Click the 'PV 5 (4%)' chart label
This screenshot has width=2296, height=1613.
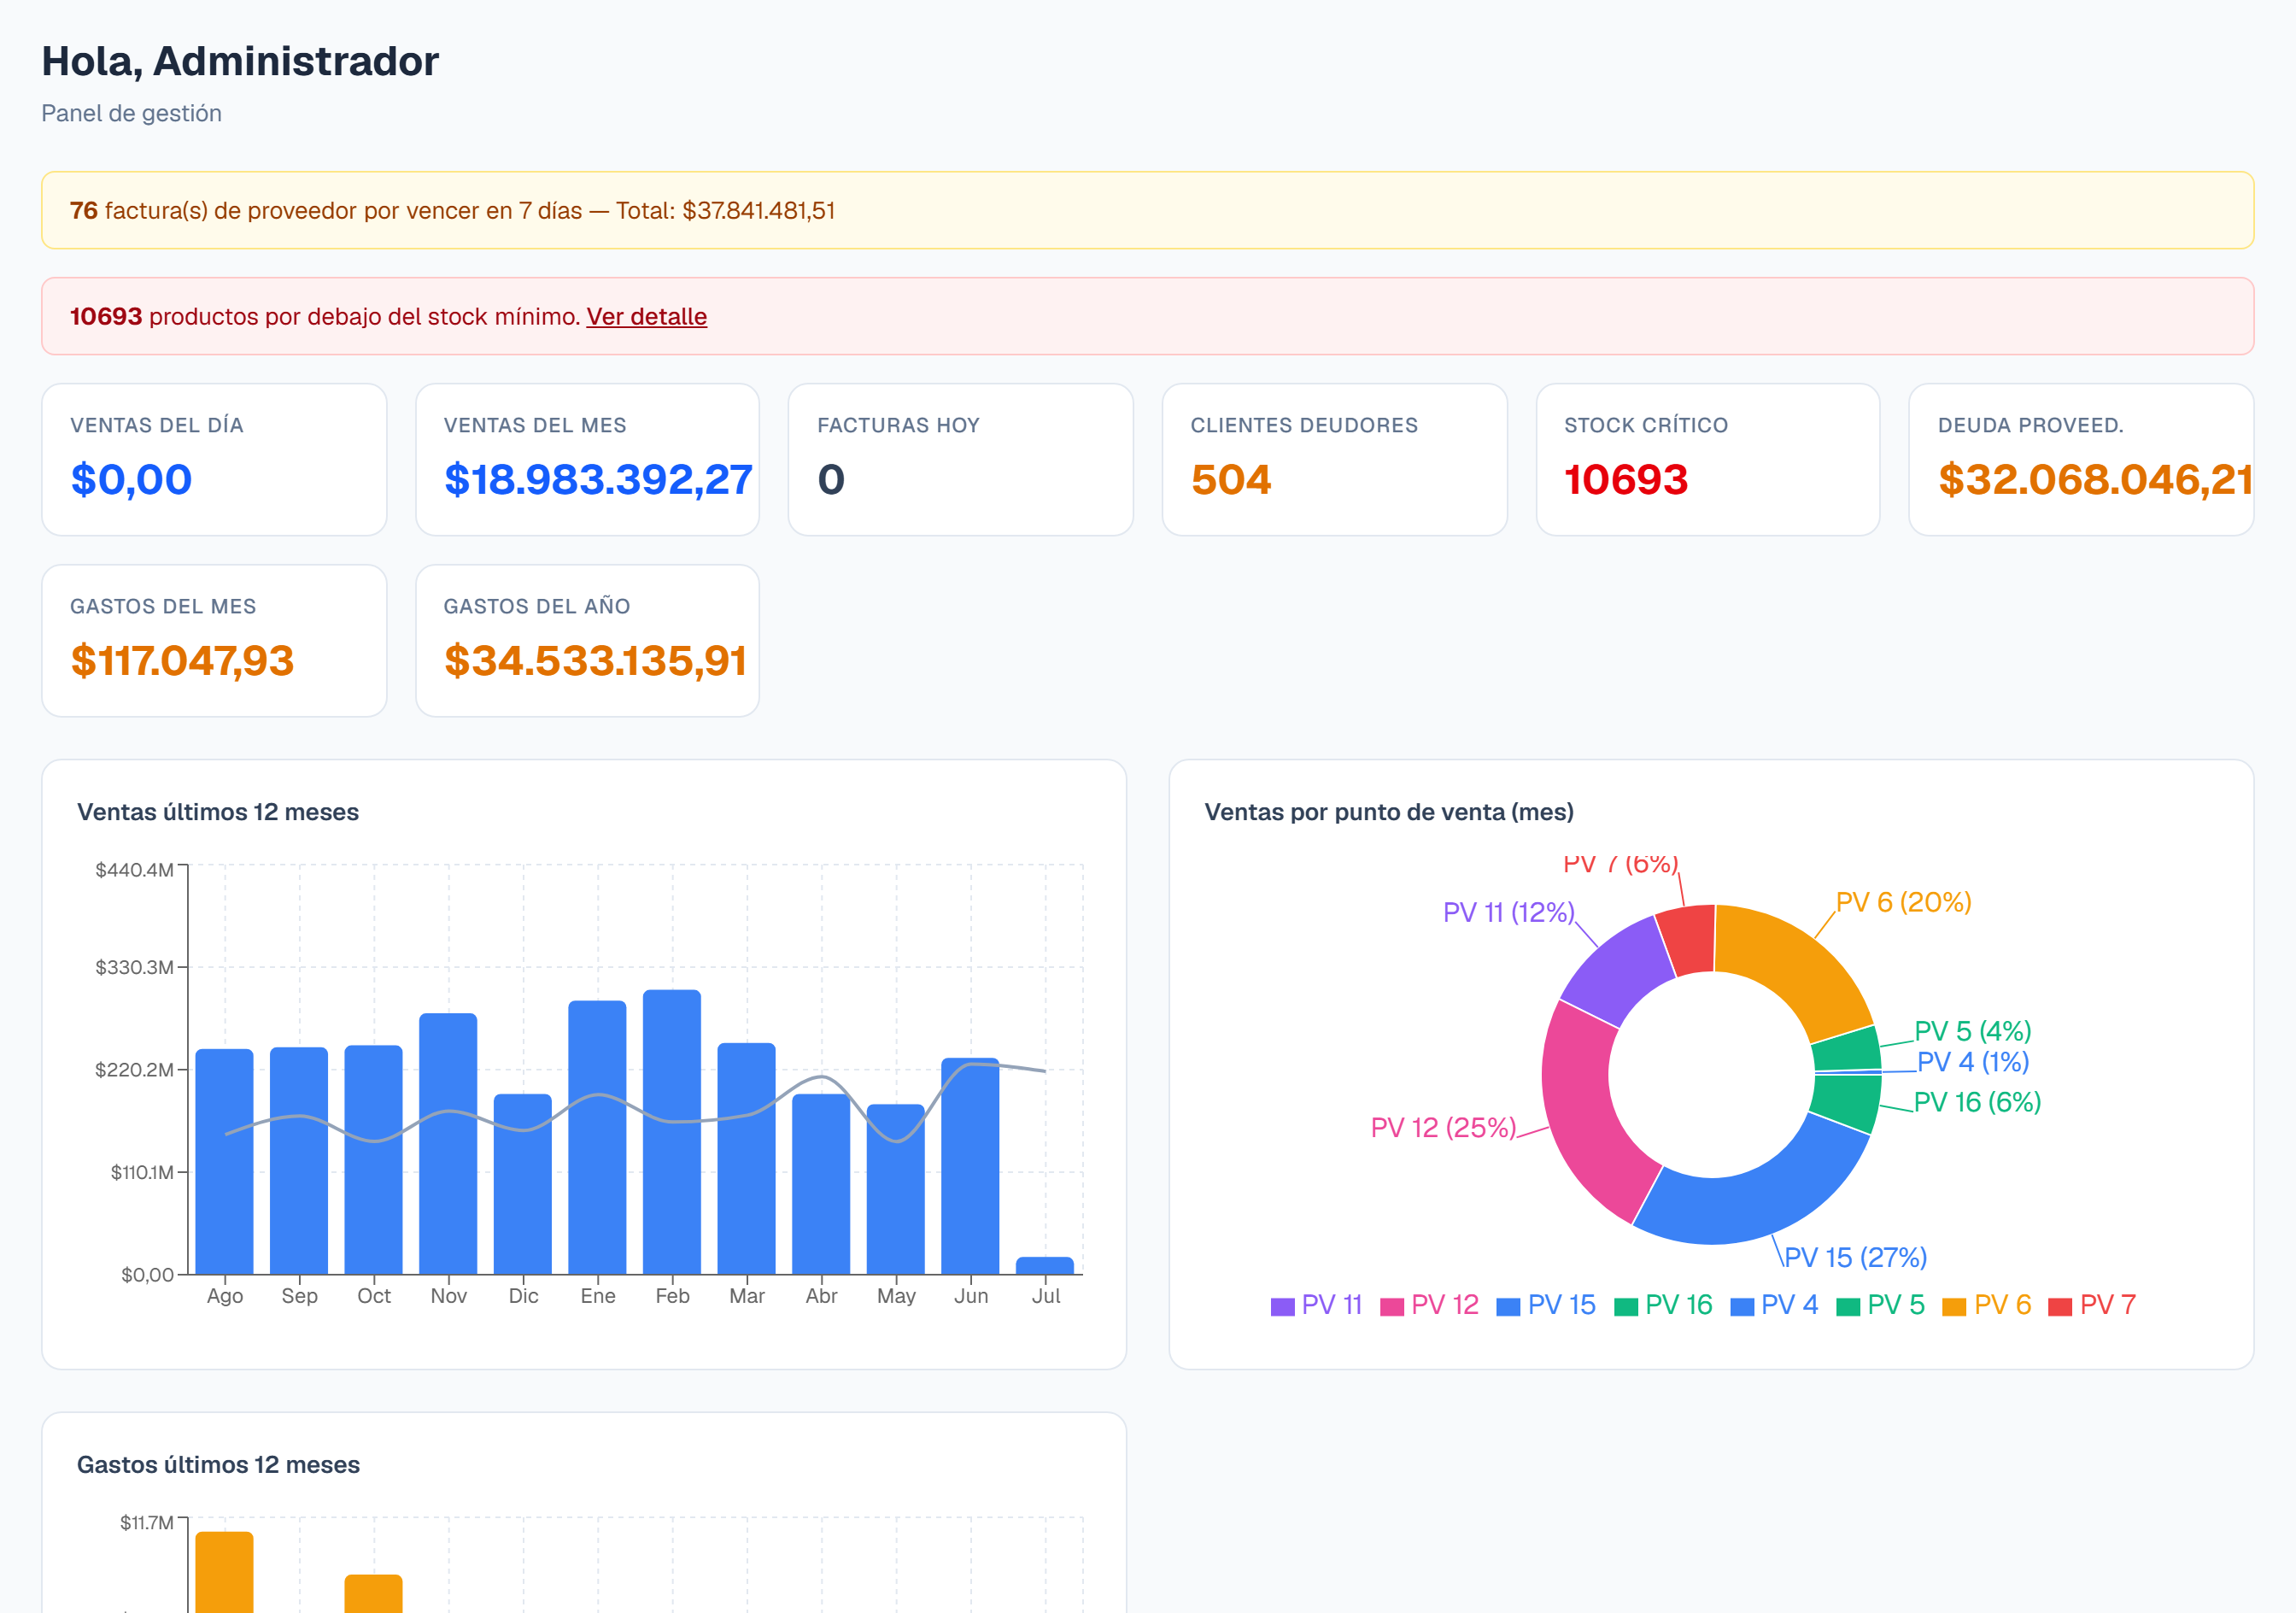[1973, 1031]
